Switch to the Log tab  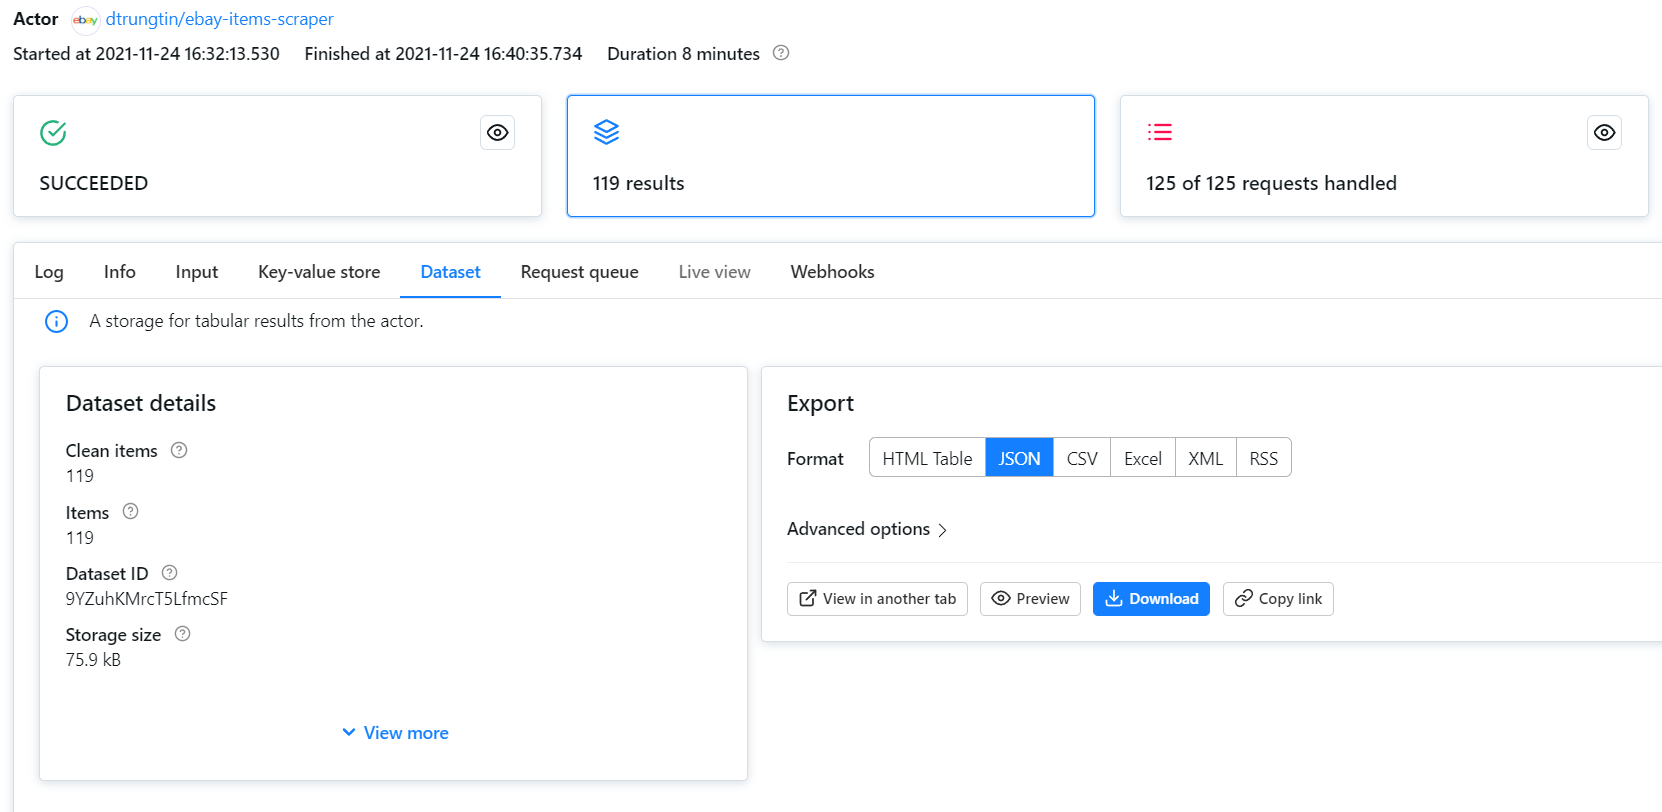click(49, 272)
